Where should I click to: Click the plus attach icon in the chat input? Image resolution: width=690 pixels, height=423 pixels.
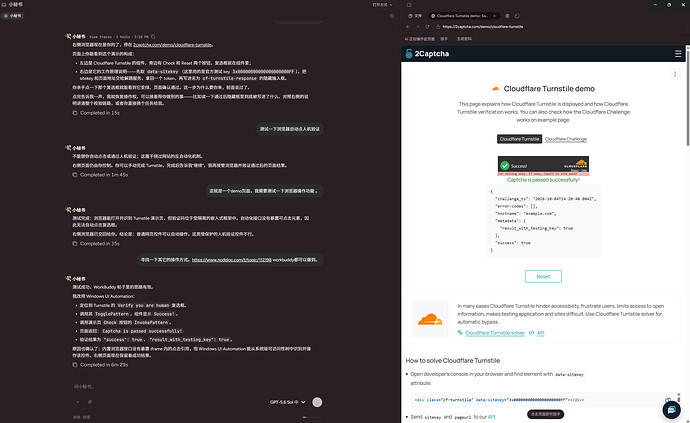click(78, 402)
